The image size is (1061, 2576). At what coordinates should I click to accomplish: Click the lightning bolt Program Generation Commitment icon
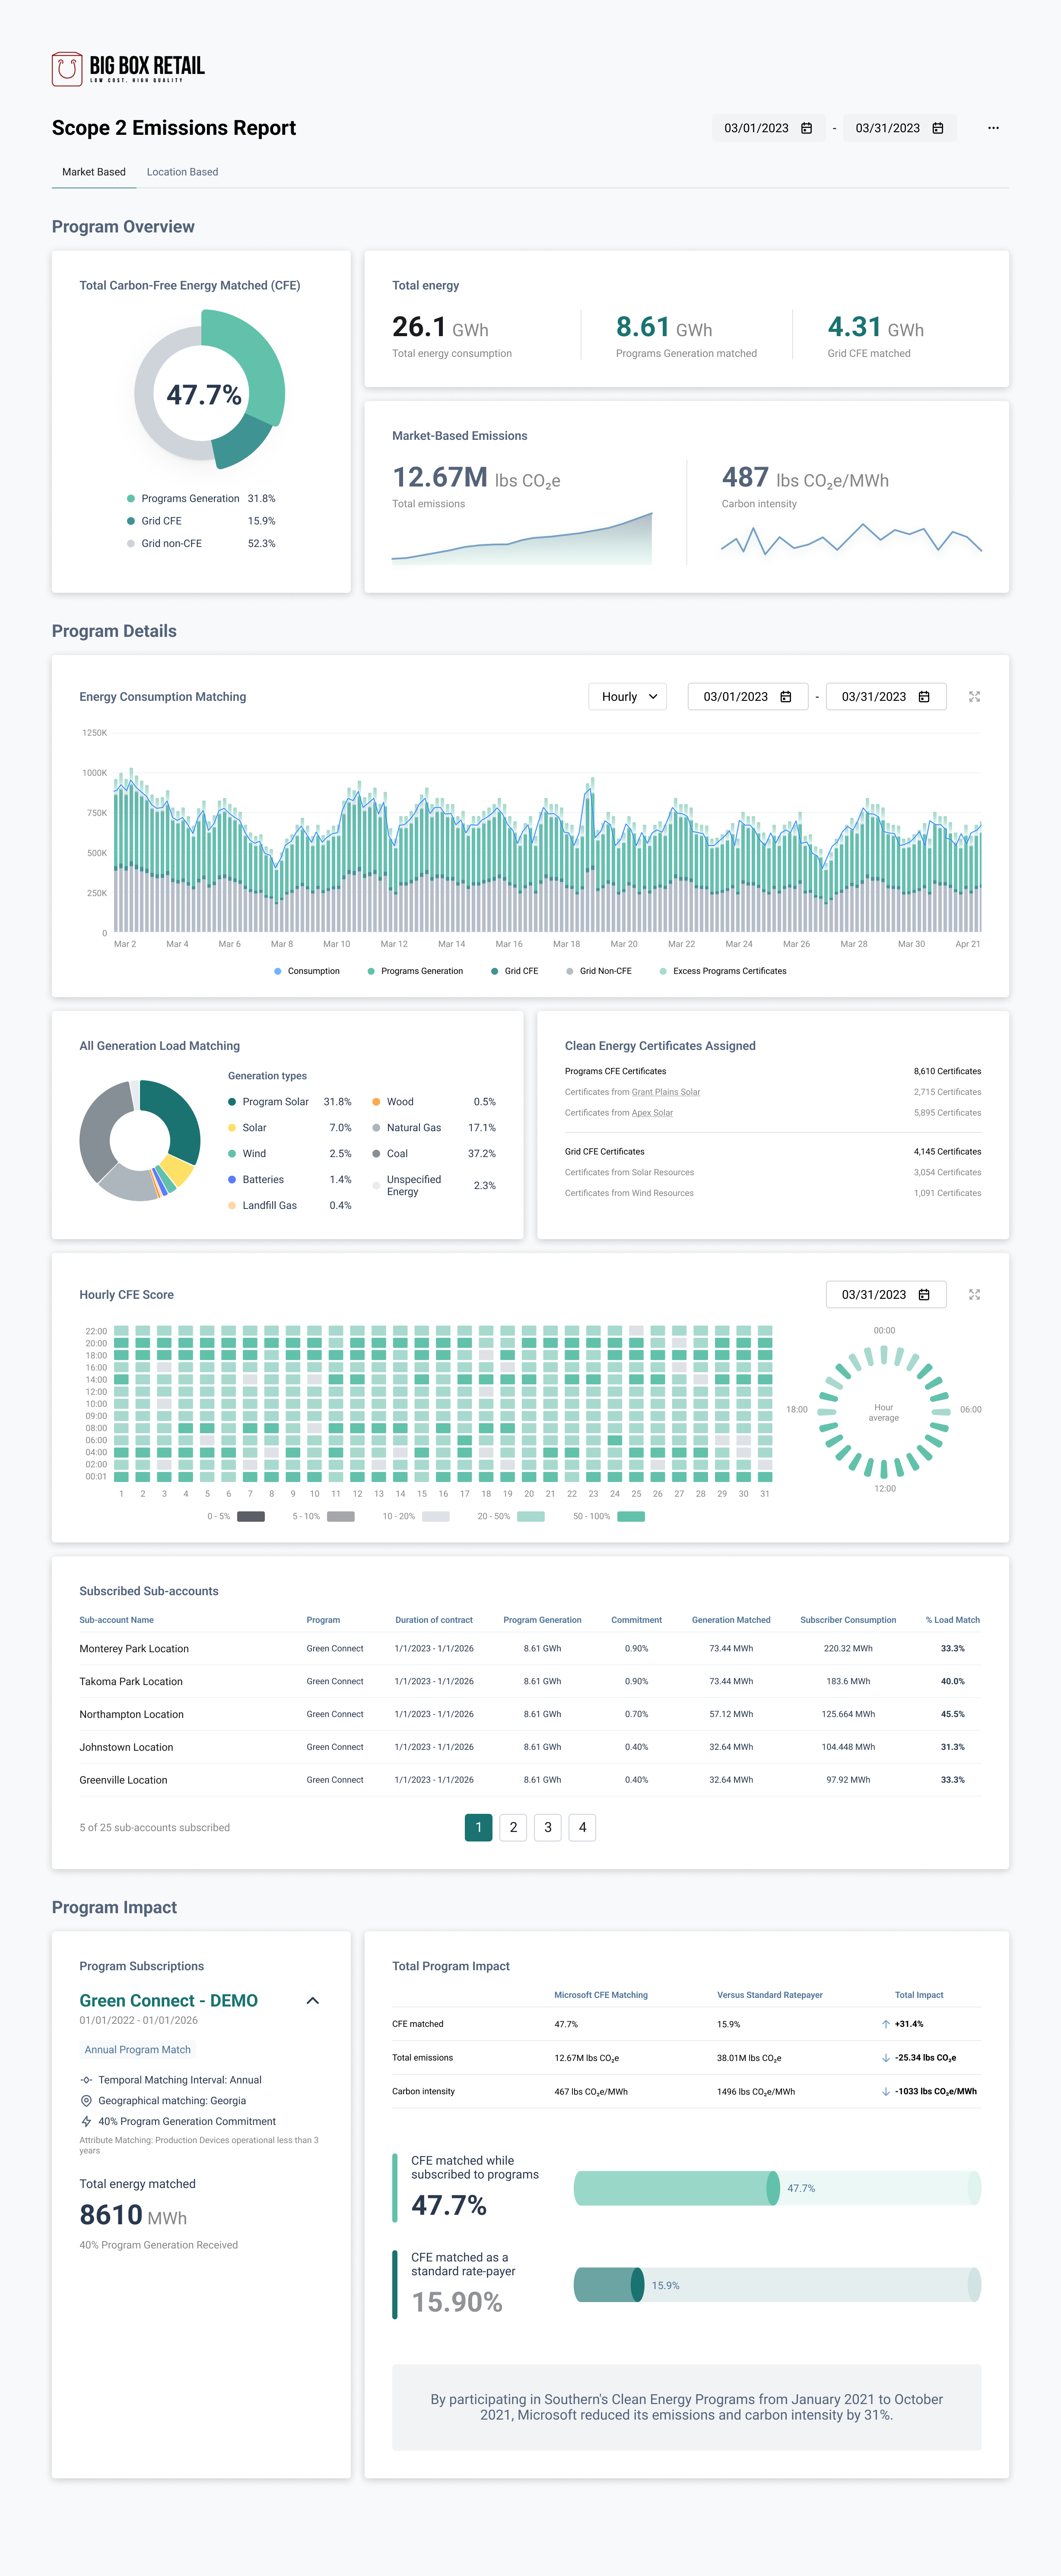[86, 2121]
